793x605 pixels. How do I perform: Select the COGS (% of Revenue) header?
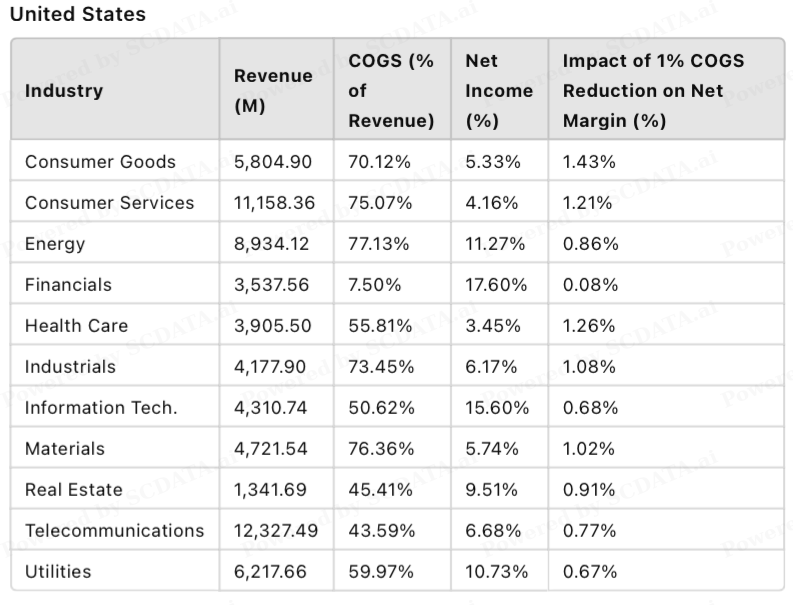click(391, 91)
